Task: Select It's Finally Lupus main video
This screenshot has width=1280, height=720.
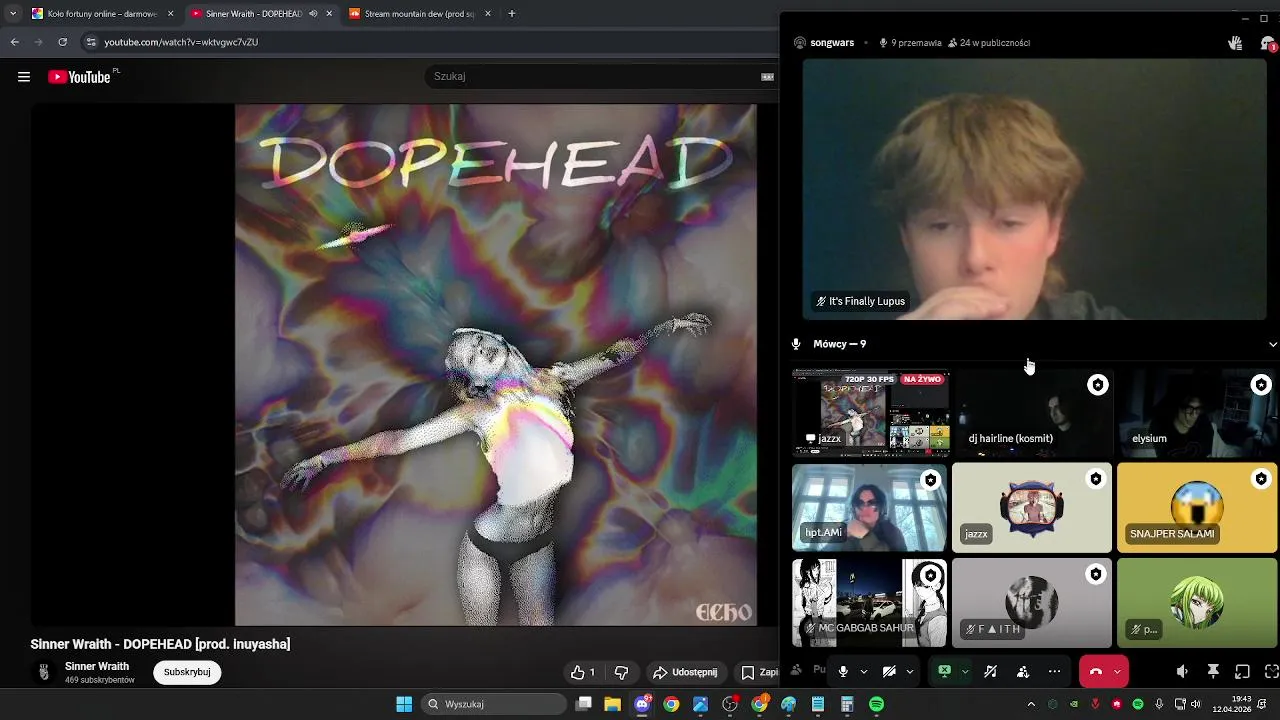Action: pos(1035,189)
